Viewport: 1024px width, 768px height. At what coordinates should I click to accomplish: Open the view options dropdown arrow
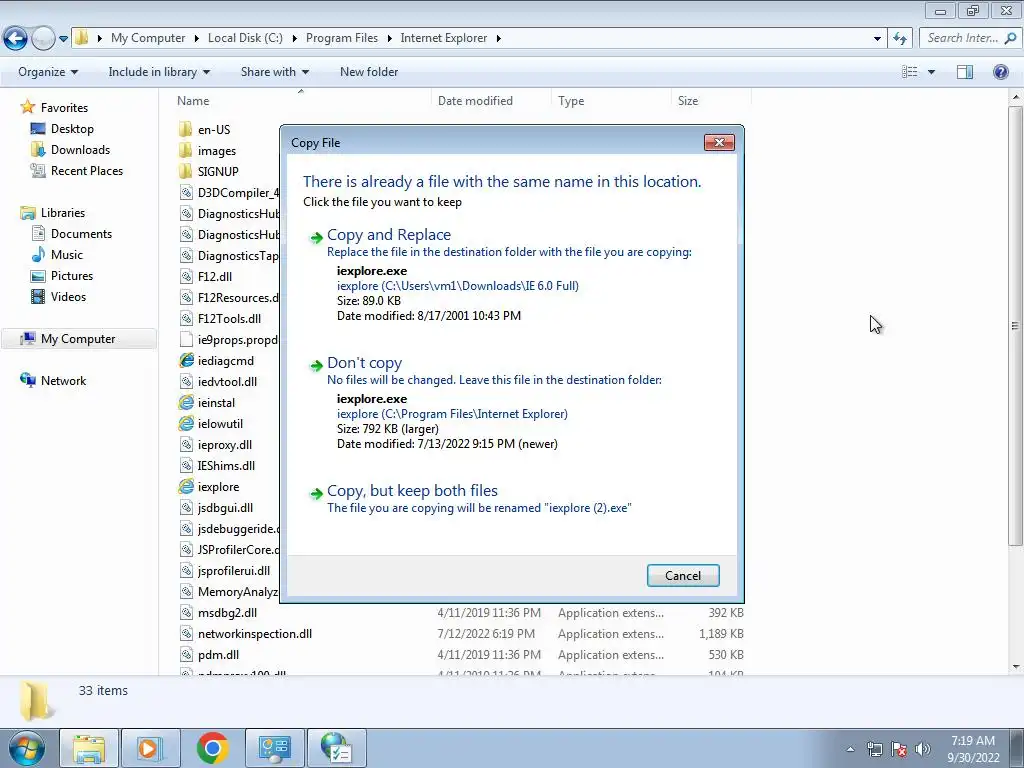[931, 72]
